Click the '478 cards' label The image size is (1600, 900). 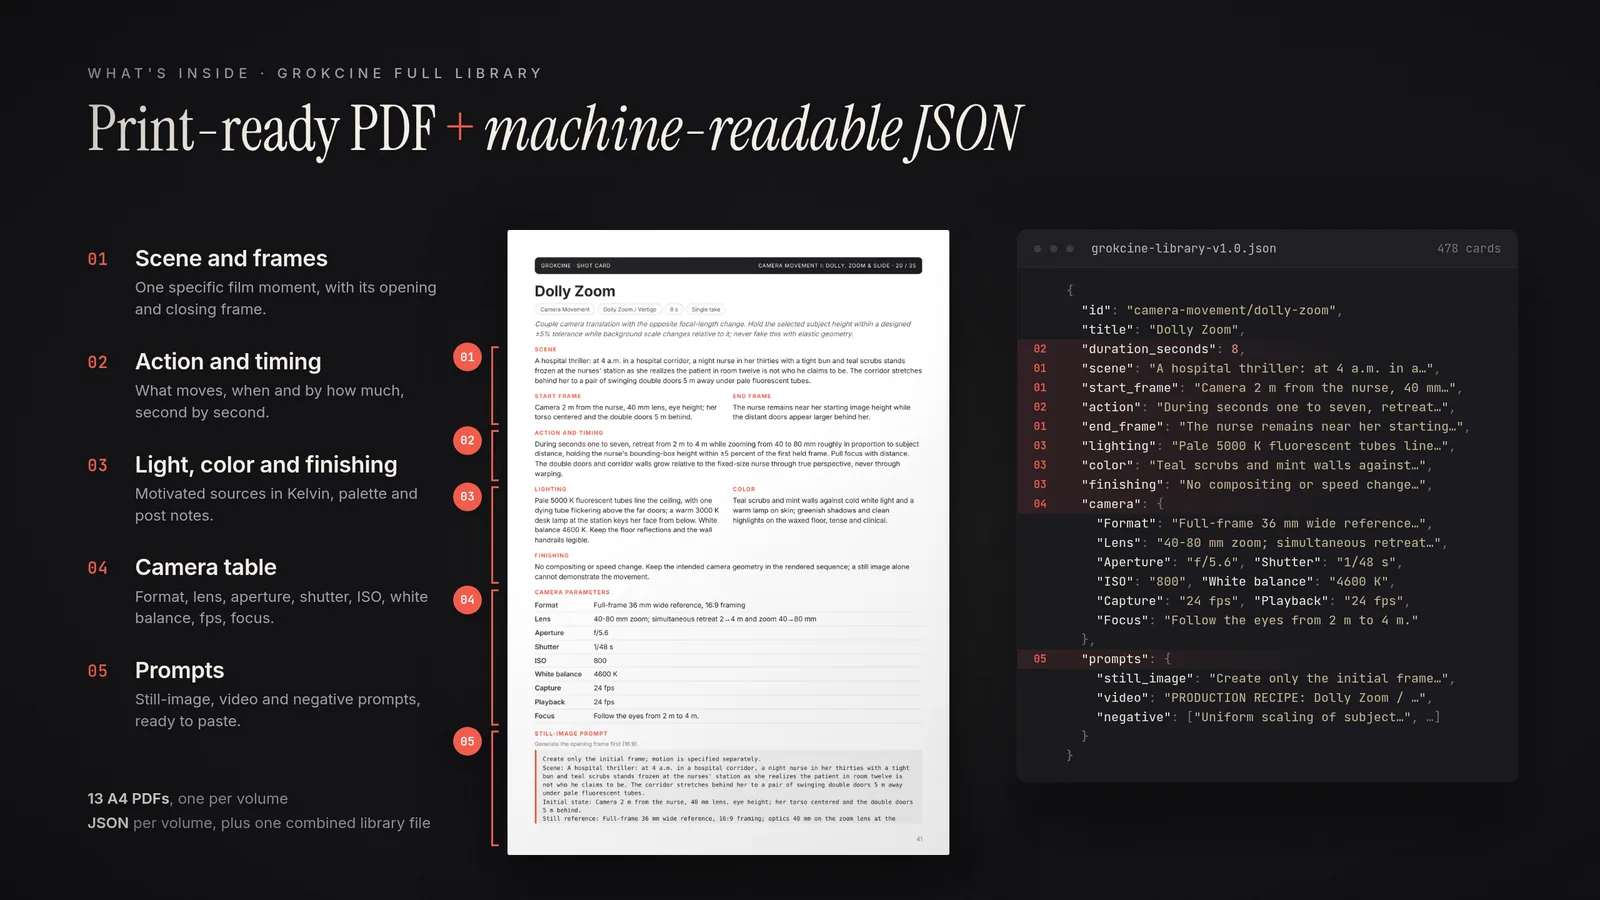tap(1468, 248)
